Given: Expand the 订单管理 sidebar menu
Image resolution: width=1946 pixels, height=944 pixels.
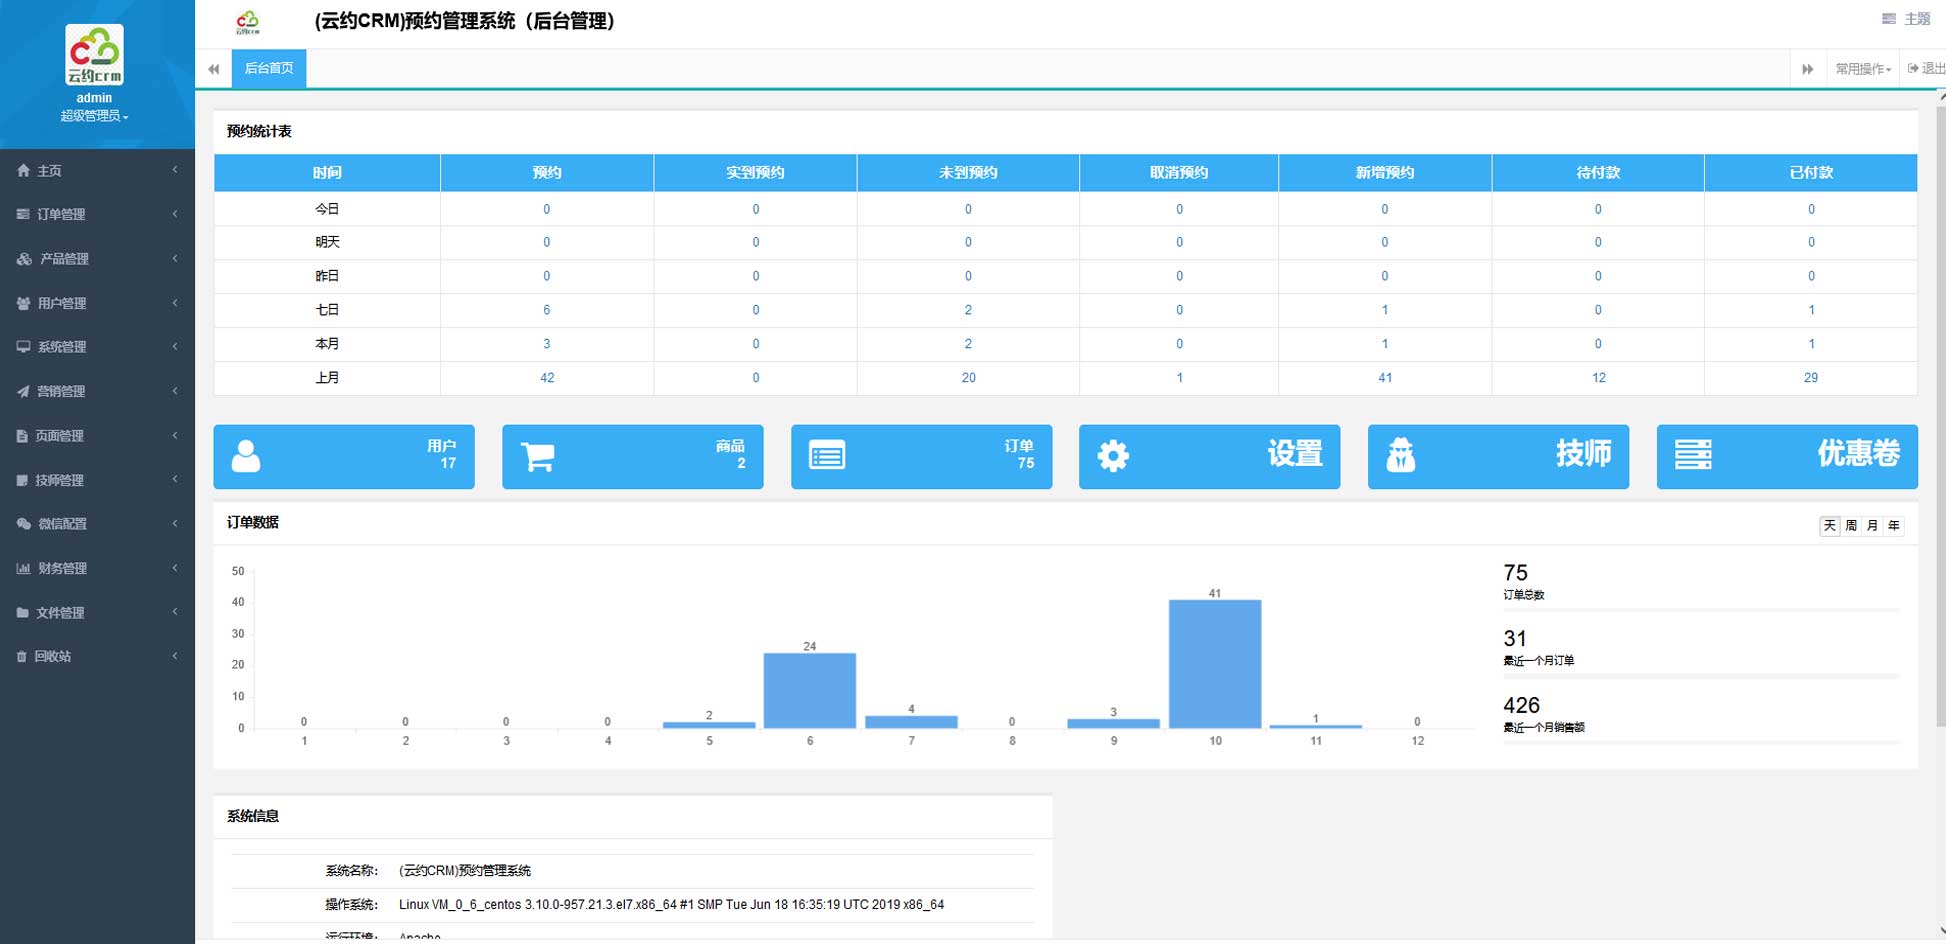Looking at the screenshot, I should [x=97, y=214].
